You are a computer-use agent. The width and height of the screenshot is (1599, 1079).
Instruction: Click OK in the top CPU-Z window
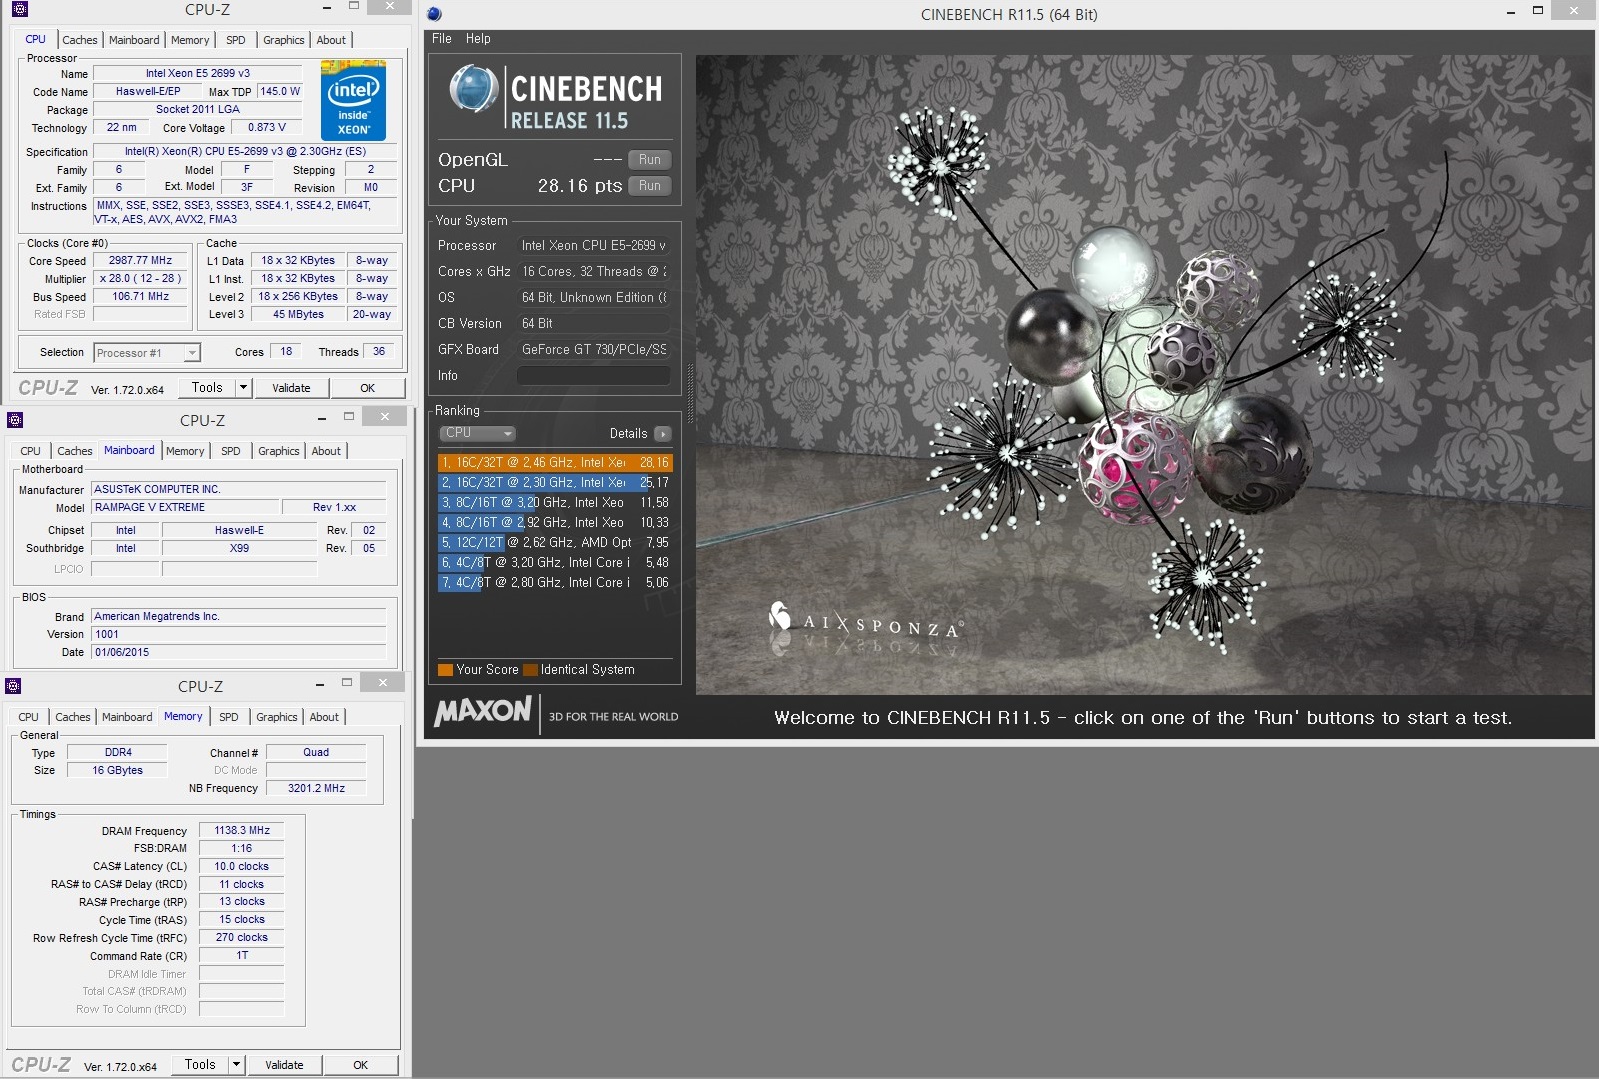(x=368, y=388)
